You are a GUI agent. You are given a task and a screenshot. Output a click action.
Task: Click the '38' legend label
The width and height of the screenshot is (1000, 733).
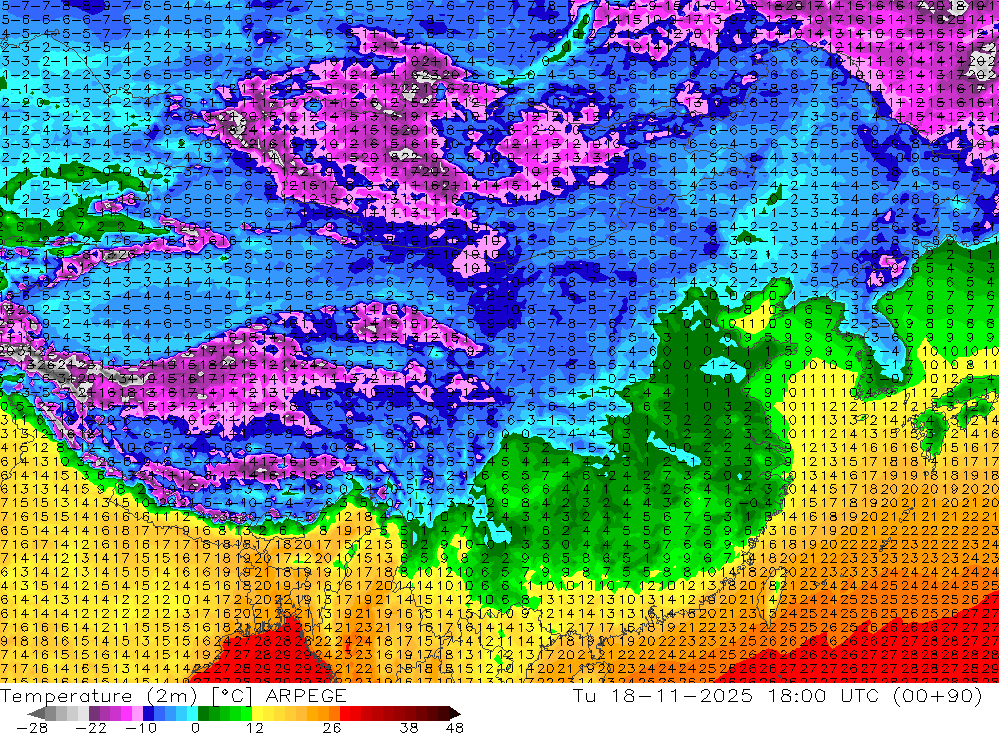pos(409,727)
